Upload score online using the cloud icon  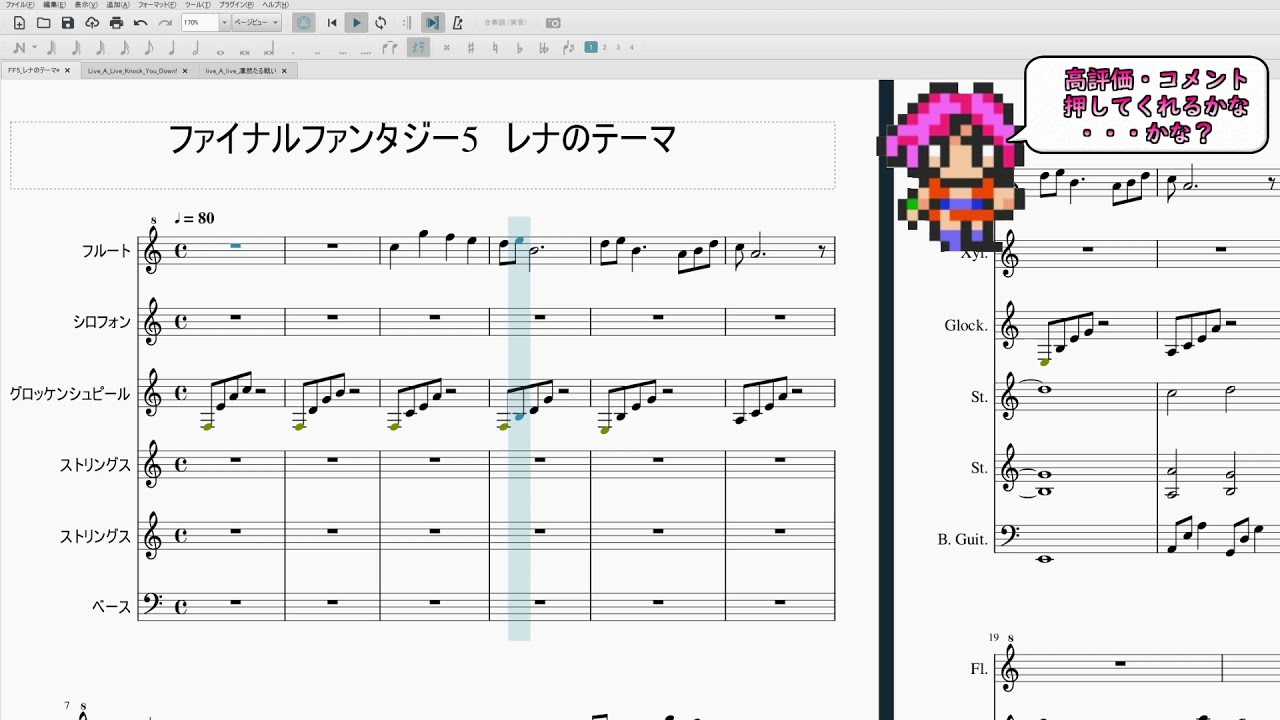tap(92, 22)
